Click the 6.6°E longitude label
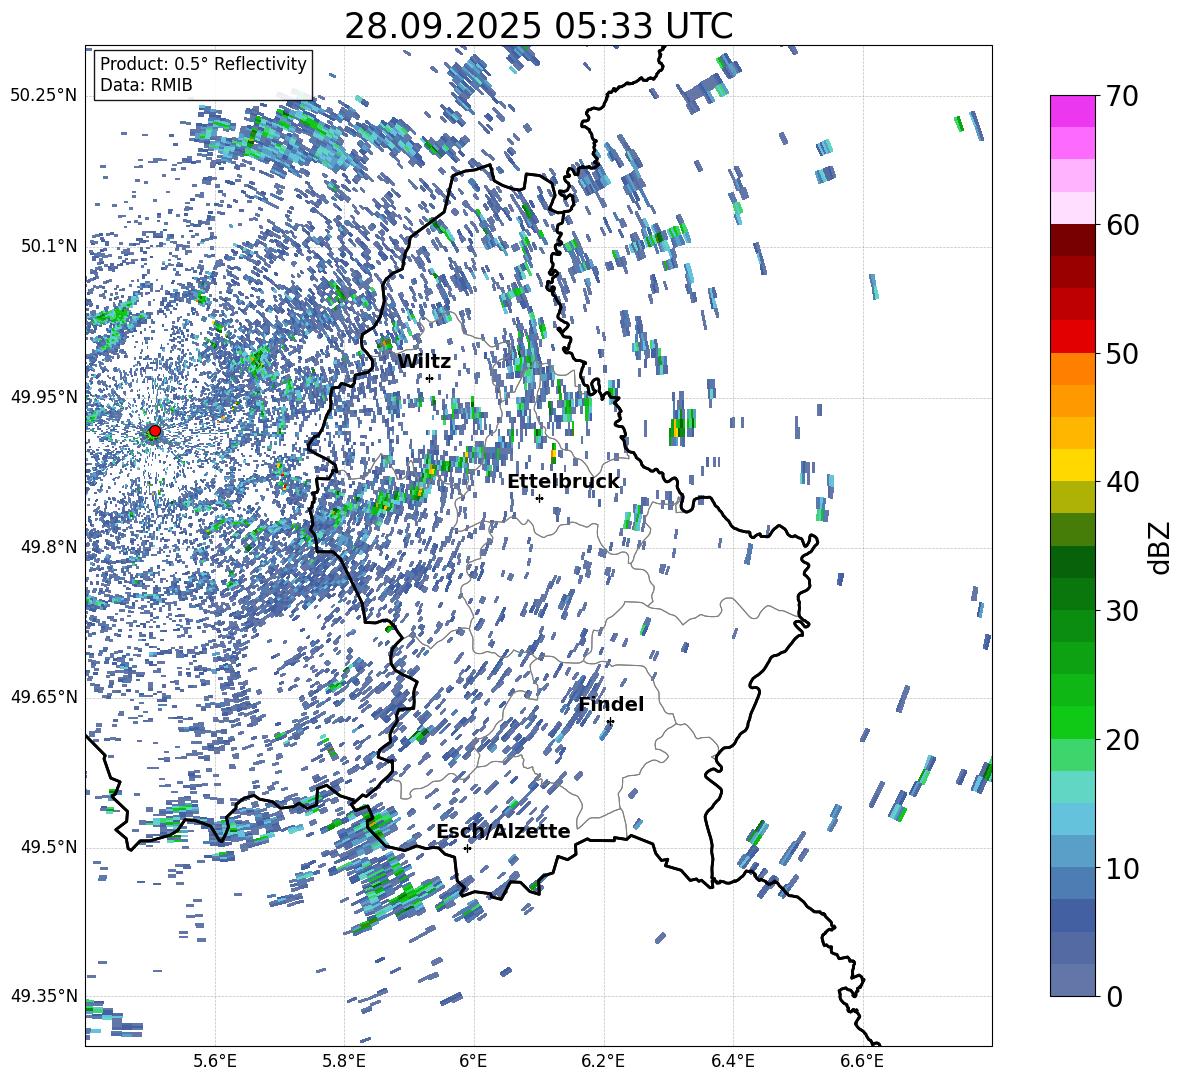The image size is (1184, 1081). pos(862,1061)
